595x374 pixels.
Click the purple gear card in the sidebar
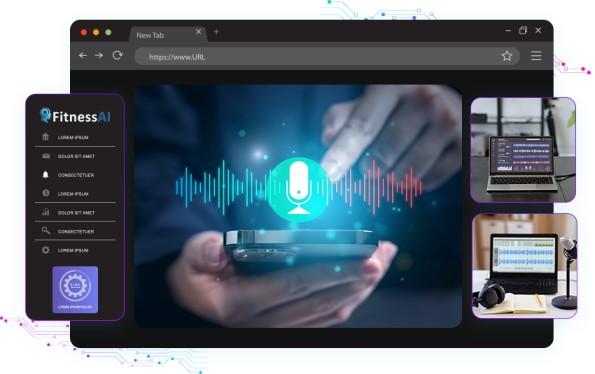tap(75, 289)
